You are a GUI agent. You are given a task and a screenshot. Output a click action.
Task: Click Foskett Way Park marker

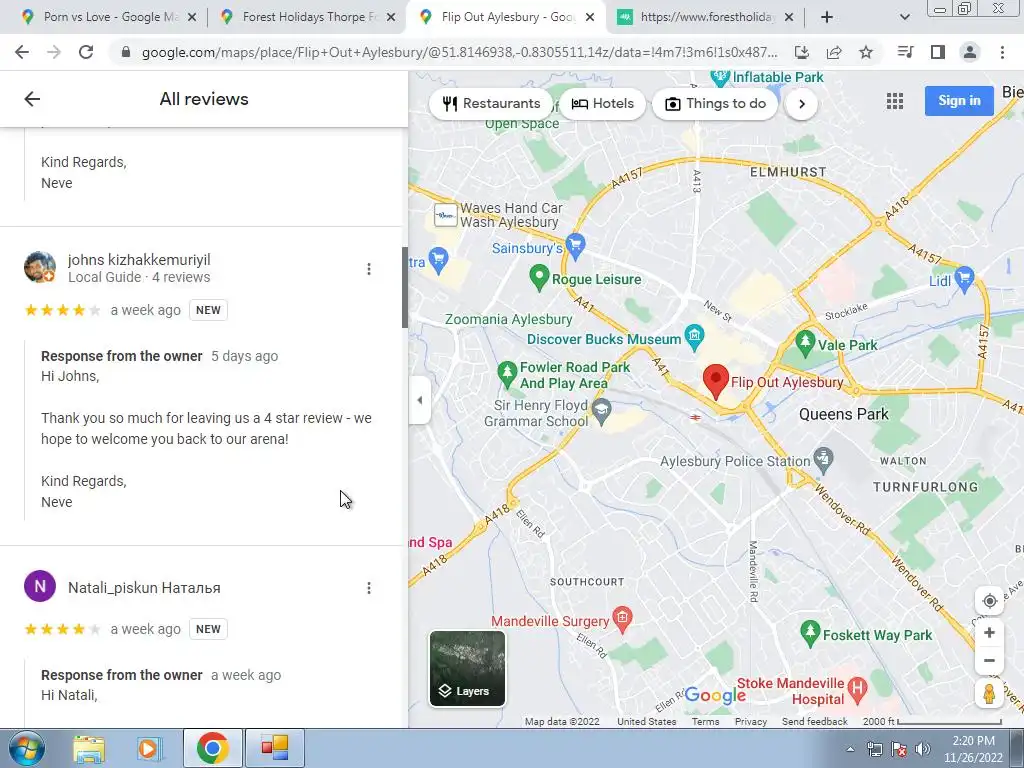point(810,633)
